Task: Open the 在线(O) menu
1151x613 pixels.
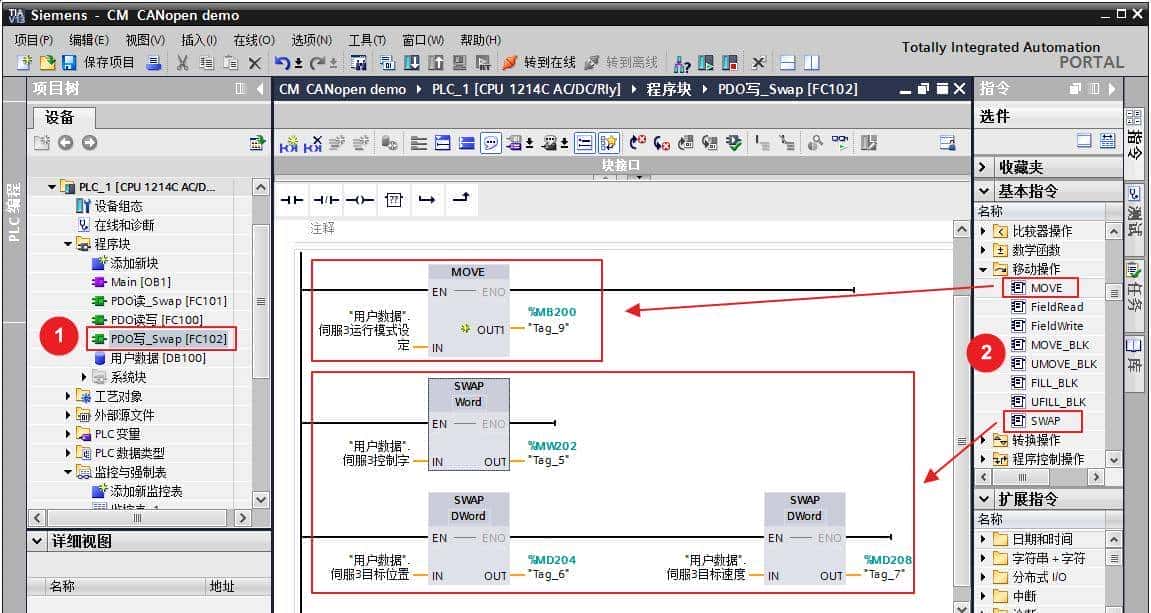Action: (253, 40)
